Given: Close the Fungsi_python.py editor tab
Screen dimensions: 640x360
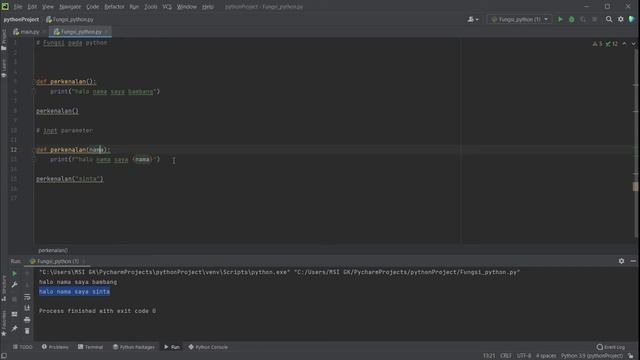Looking at the screenshot, I should tap(107, 32).
